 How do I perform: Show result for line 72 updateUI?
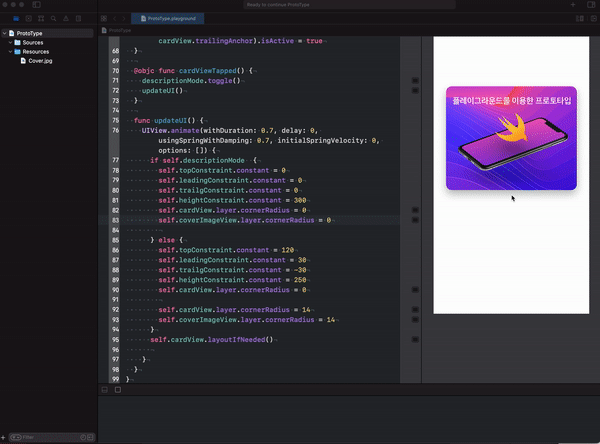coord(415,90)
